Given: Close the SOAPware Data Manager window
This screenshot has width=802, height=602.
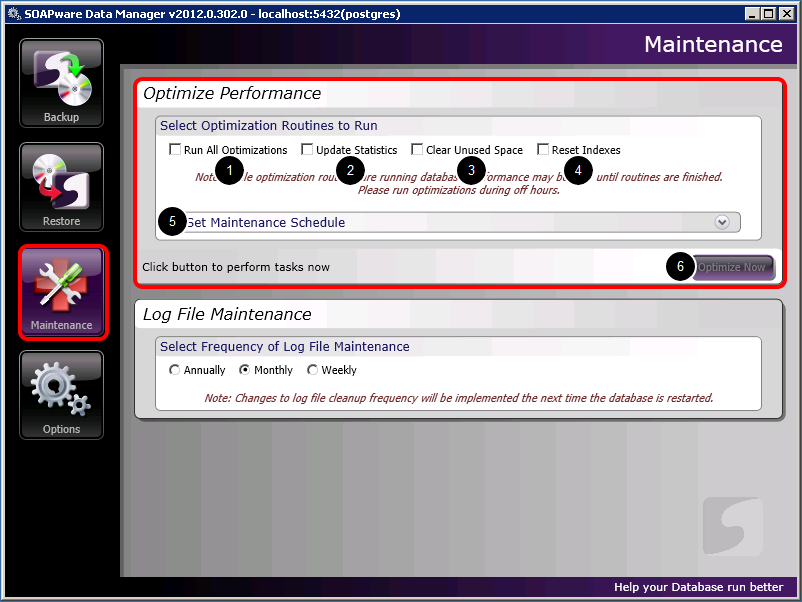Looking at the screenshot, I should [786, 14].
